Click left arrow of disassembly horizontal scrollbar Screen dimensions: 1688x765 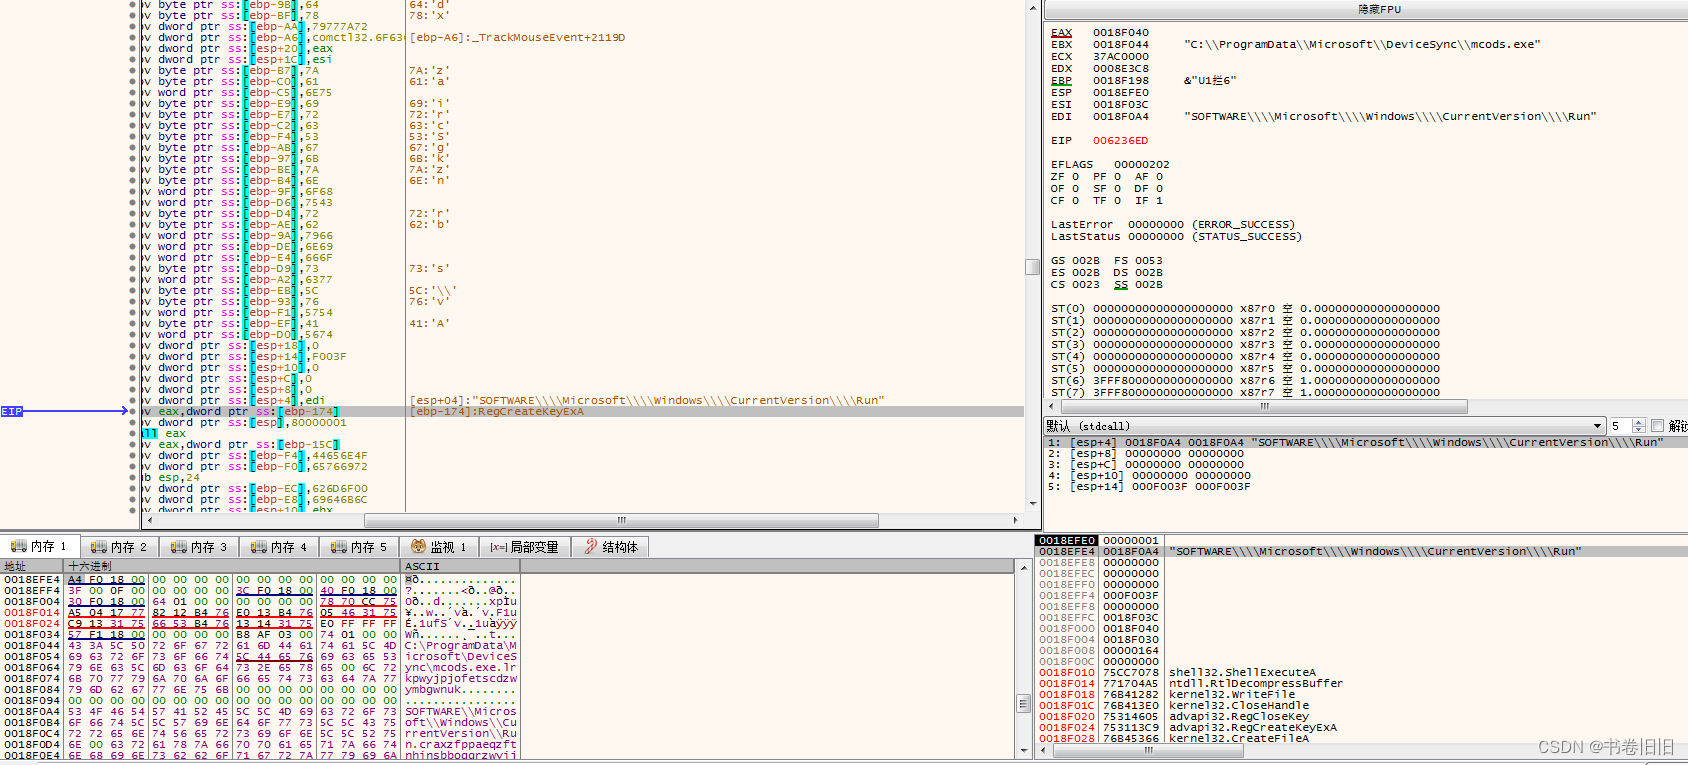coord(149,520)
